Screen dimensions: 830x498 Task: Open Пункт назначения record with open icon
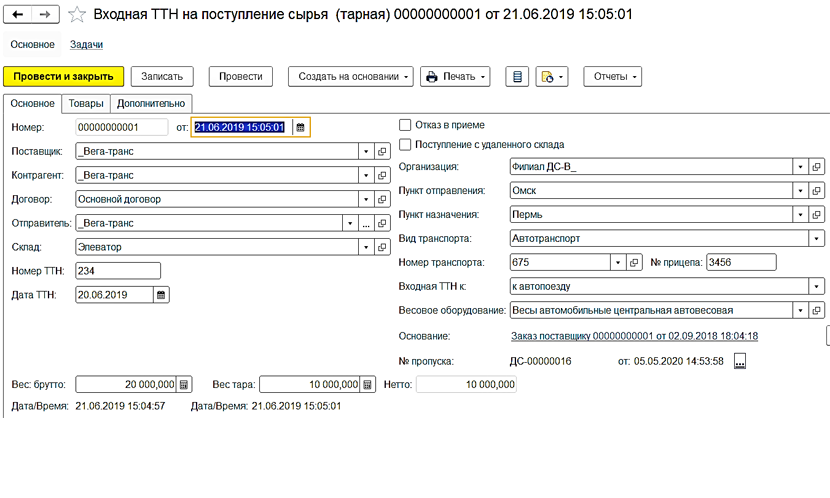(816, 214)
